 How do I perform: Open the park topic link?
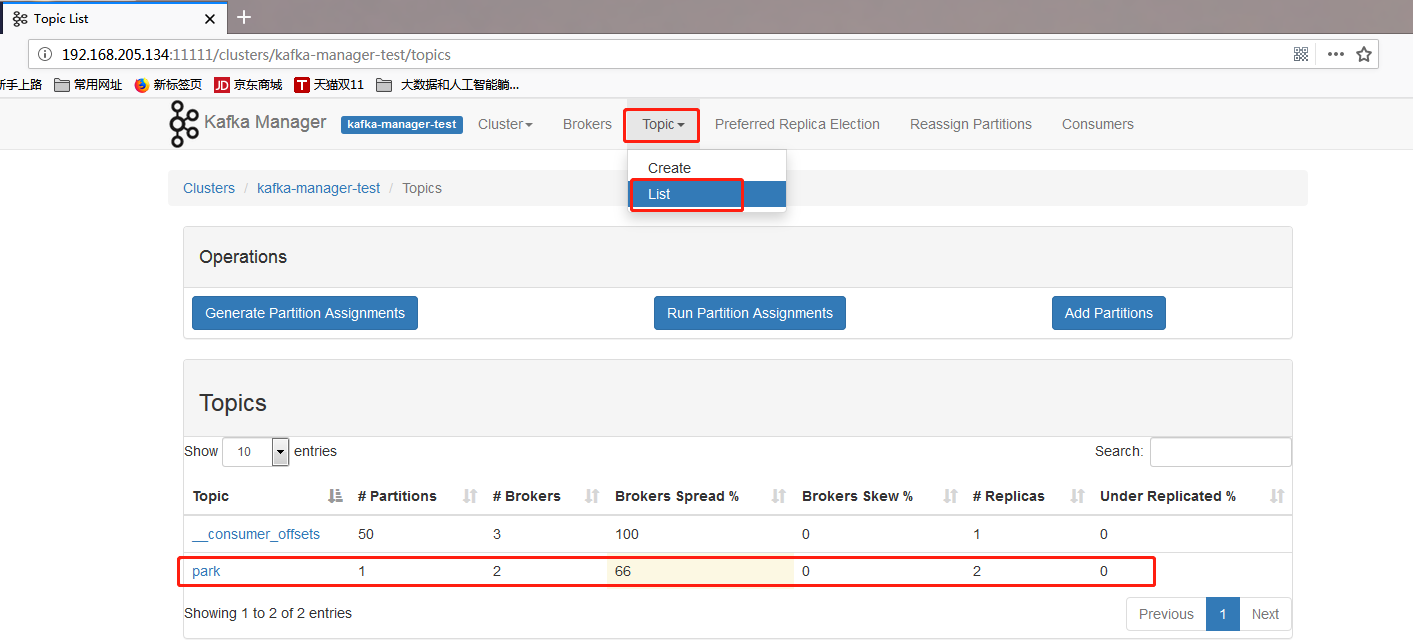tap(206, 570)
